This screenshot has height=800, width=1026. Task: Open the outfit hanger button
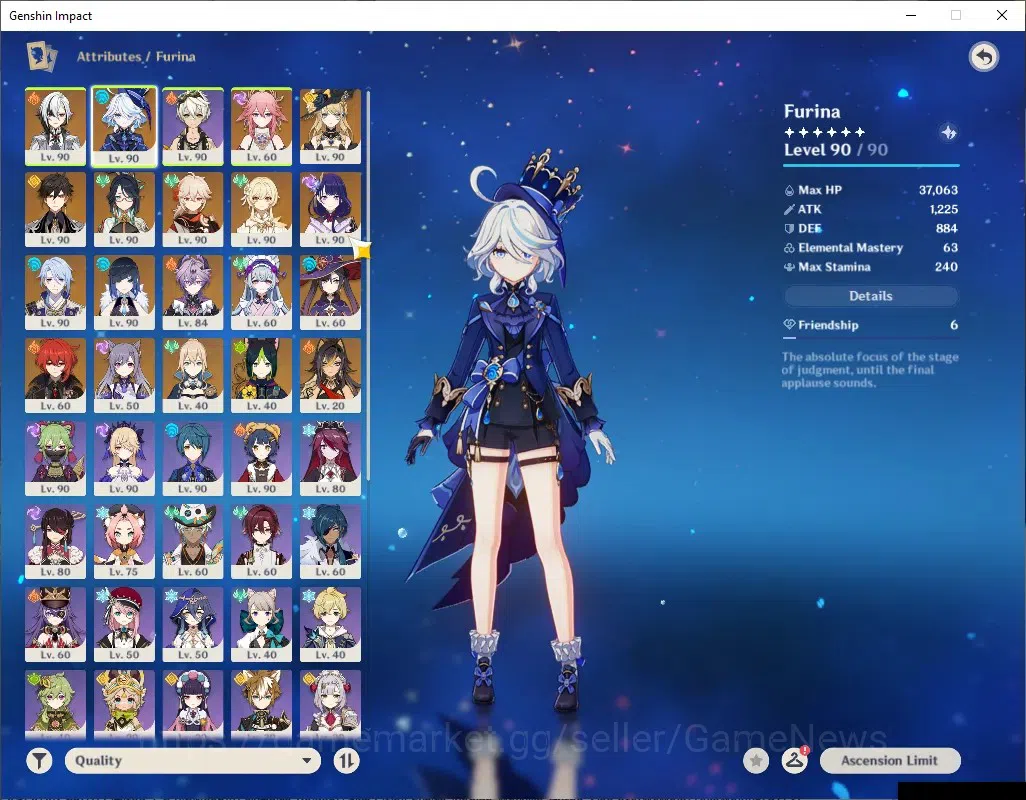(x=794, y=761)
